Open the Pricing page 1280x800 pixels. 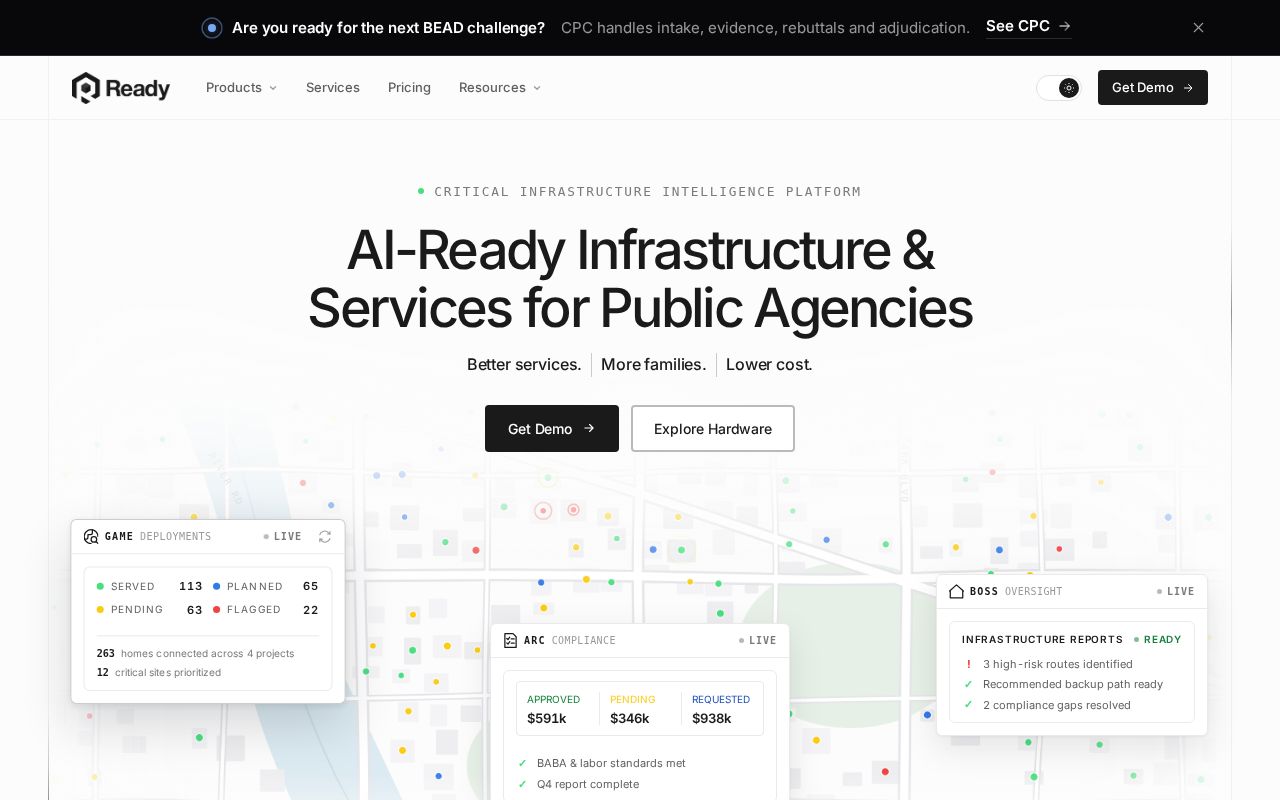tap(409, 88)
